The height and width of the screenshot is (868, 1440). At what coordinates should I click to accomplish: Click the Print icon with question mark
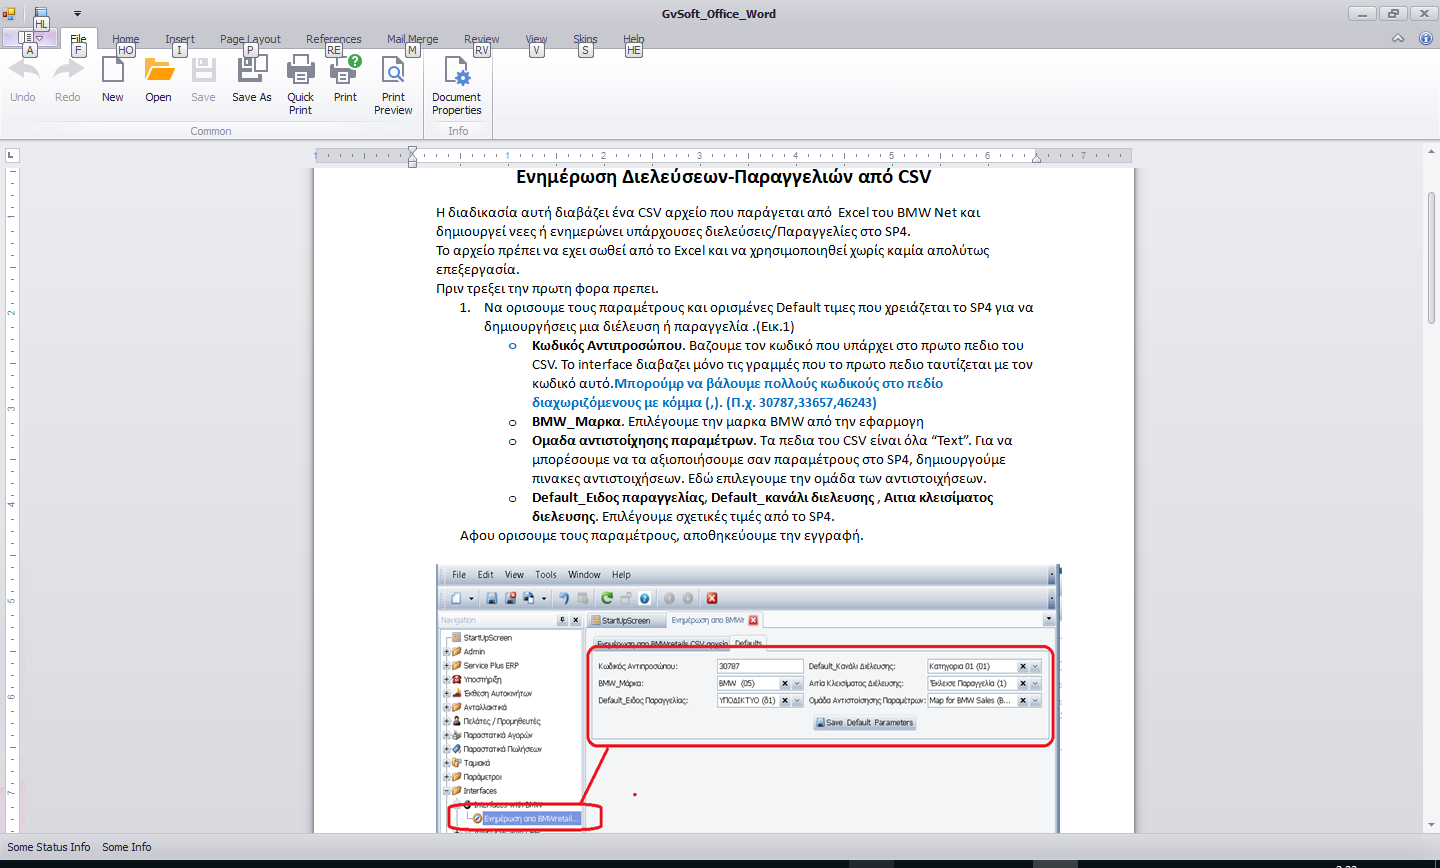pos(345,72)
